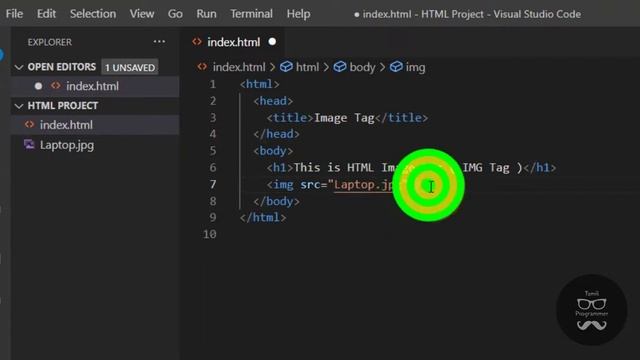
Task: Open the Selection menu
Action: coord(93,14)
